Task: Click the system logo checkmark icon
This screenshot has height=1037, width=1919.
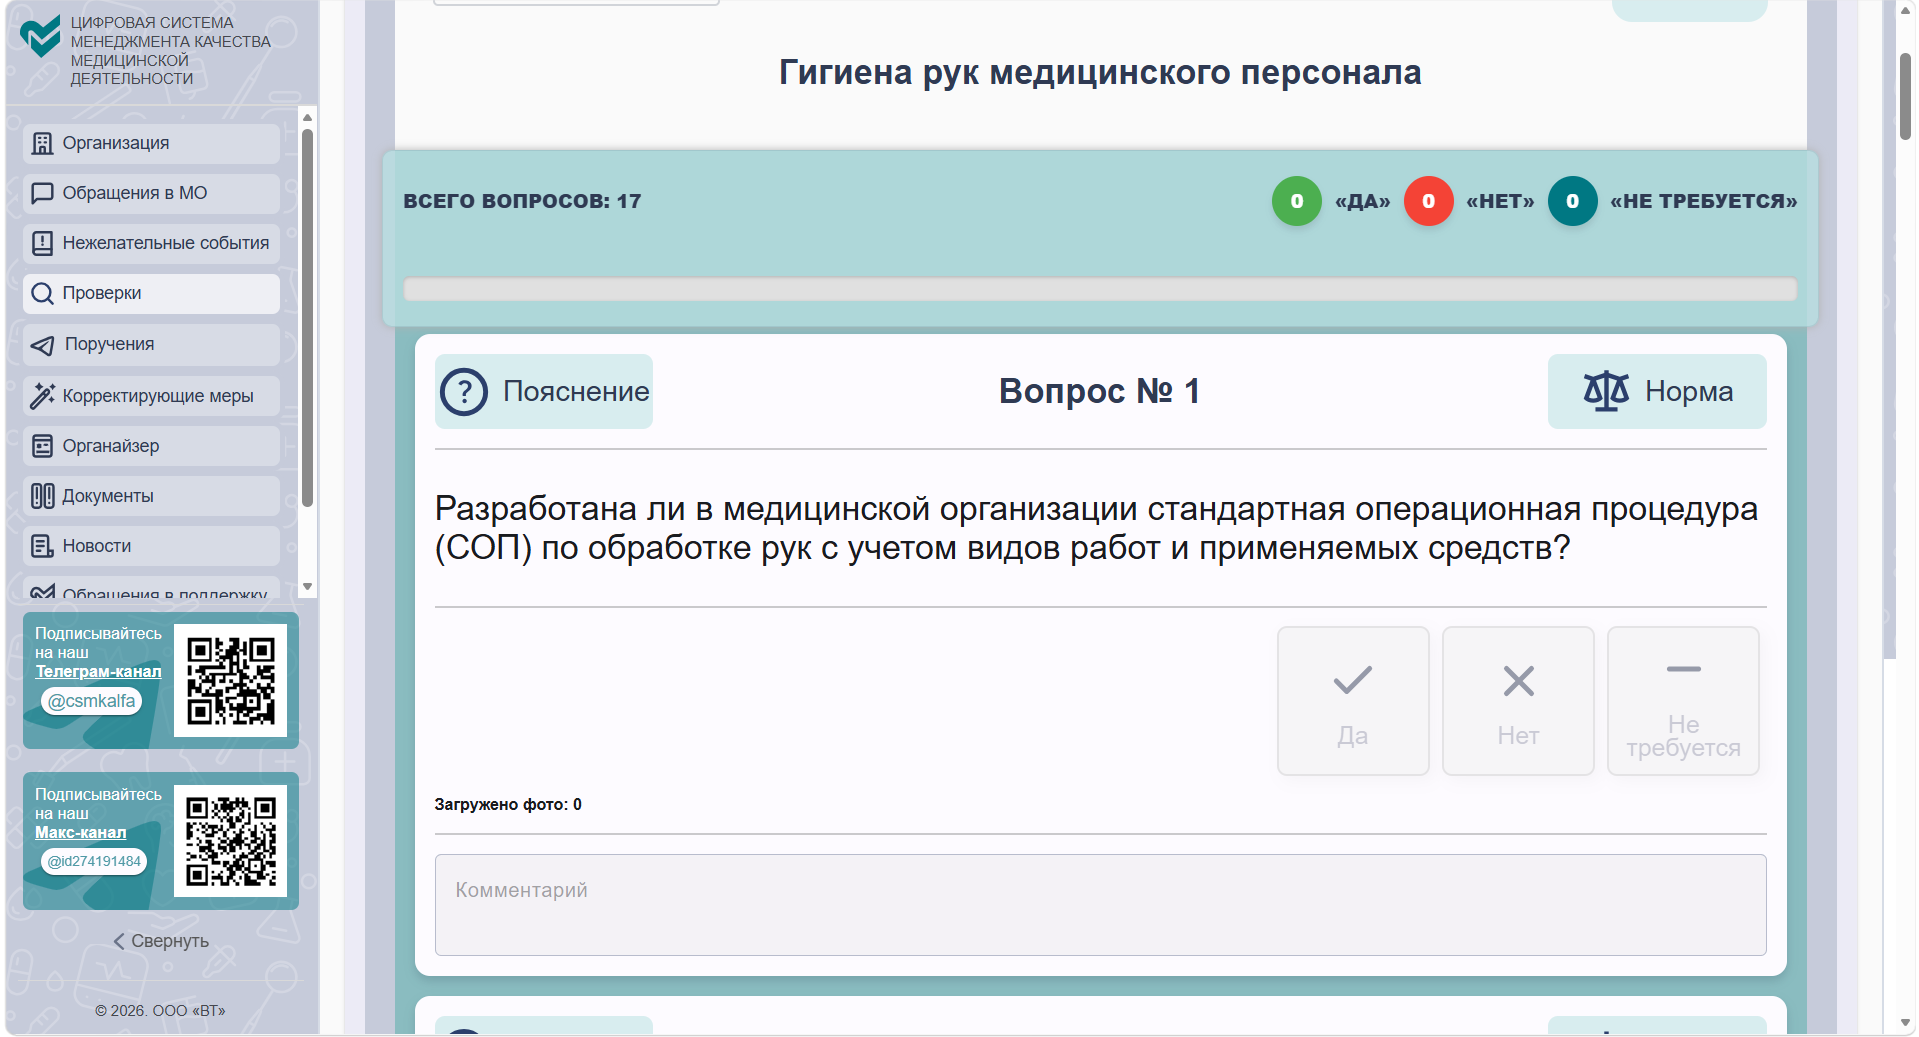Action: pos(41,38)
